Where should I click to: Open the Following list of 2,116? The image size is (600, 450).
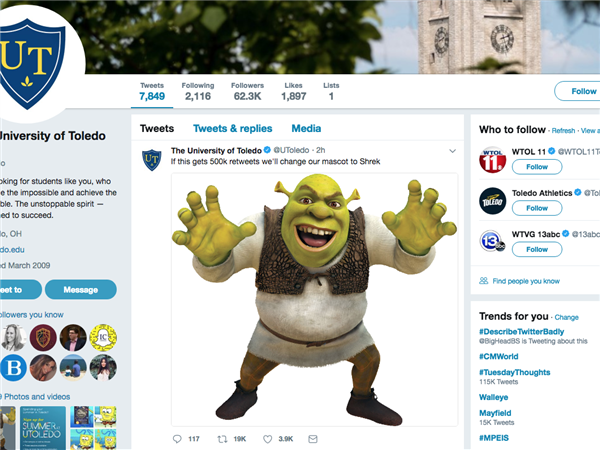click(x=198, y=92)
